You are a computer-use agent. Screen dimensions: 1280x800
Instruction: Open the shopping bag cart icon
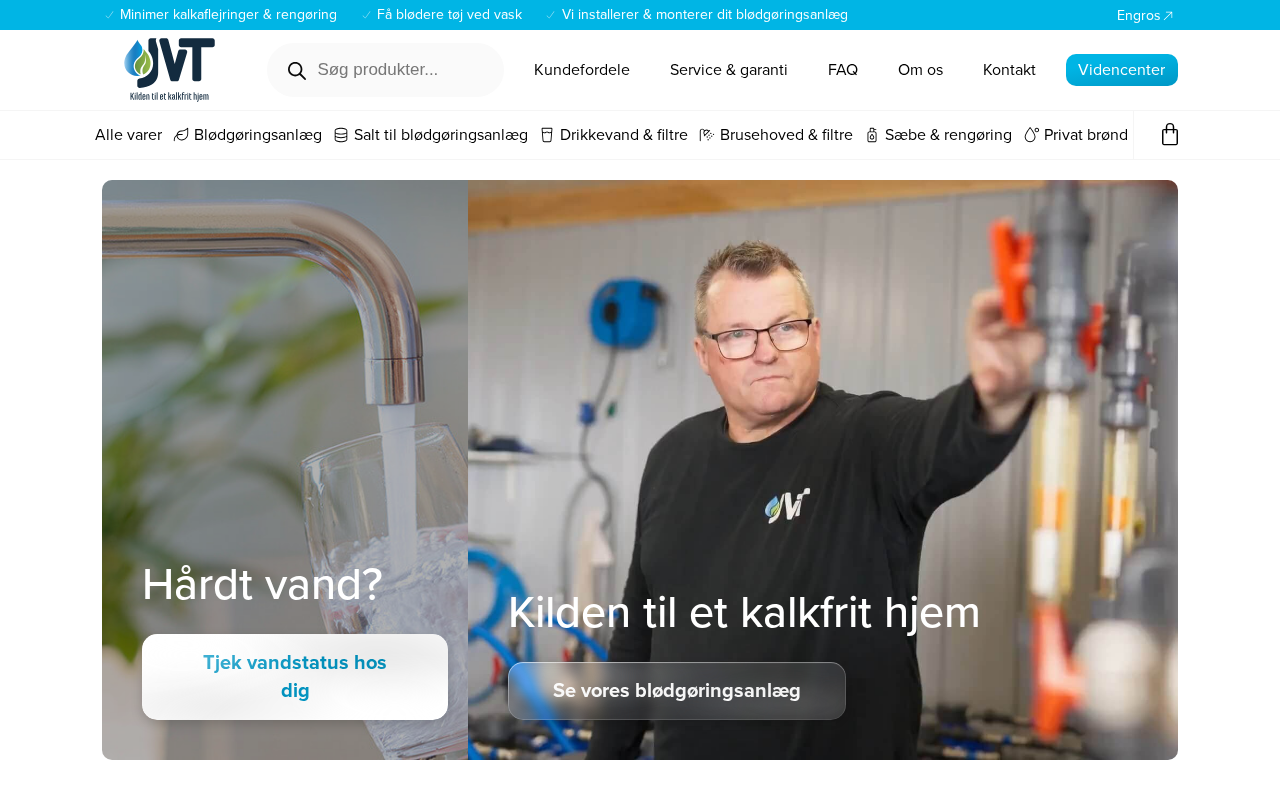(x=1169, y=135)
